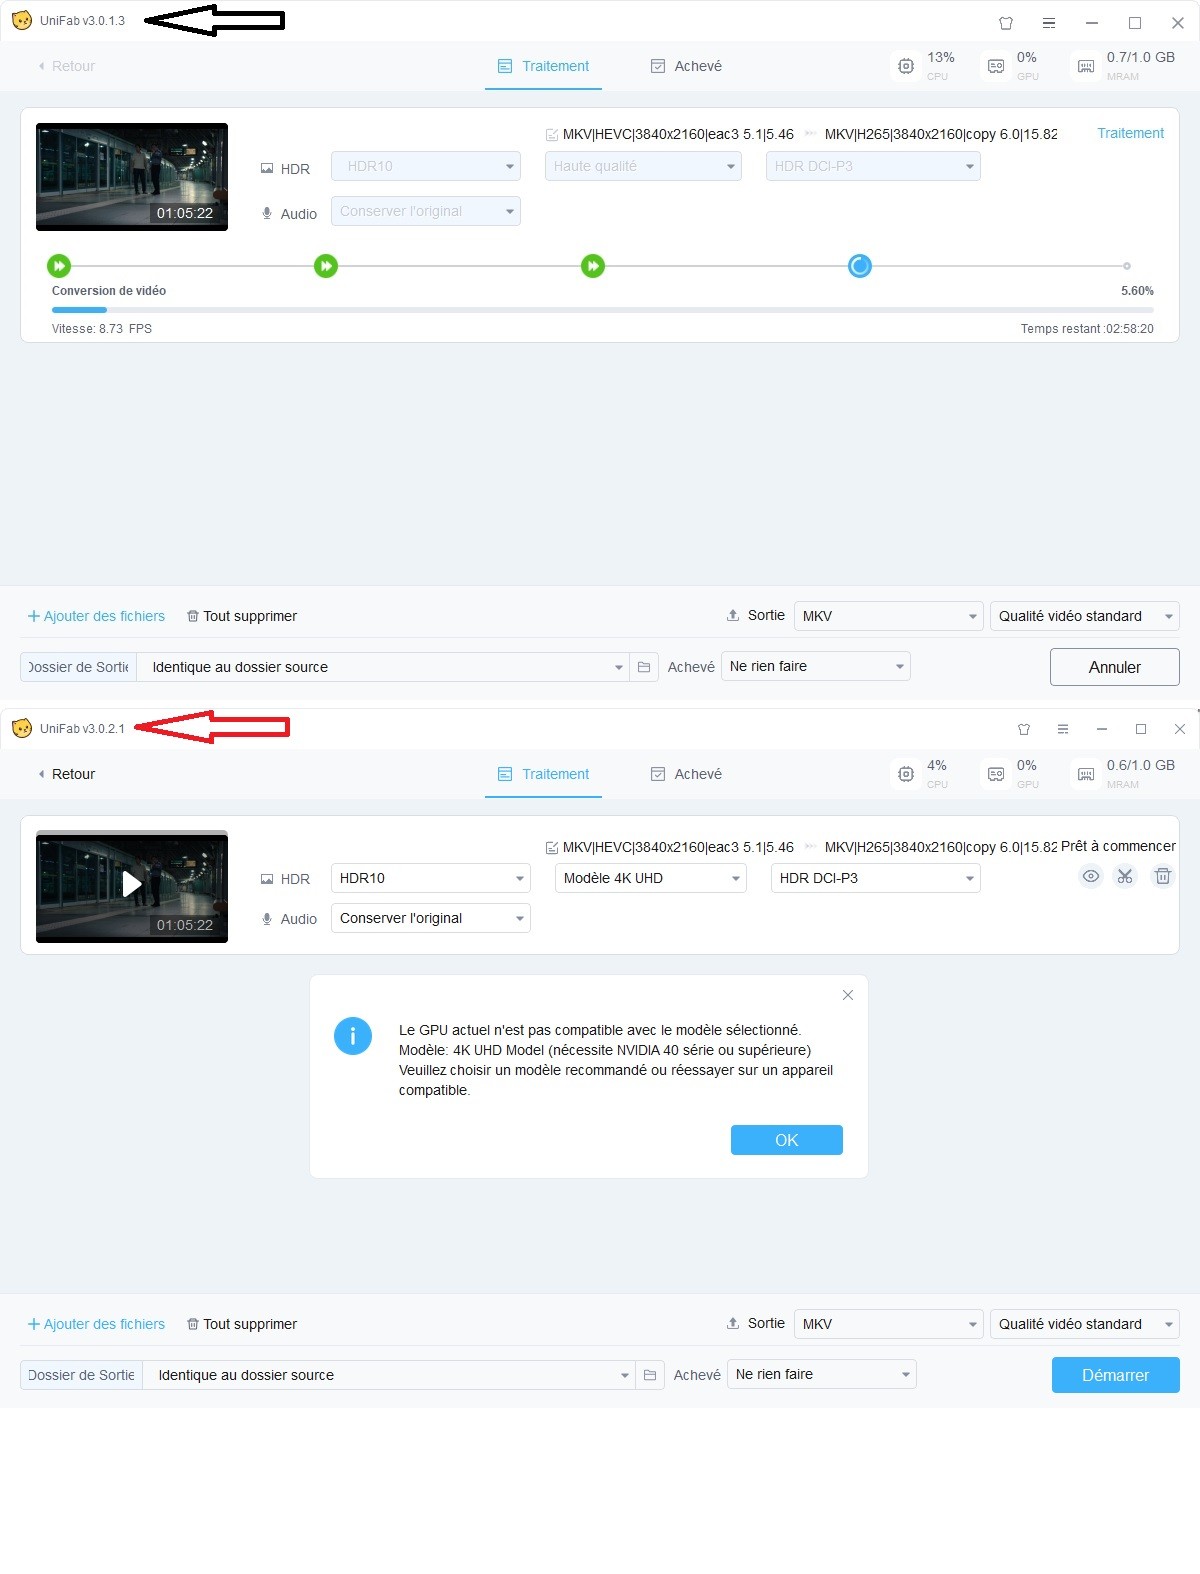The height and width of the screenshot is (1574, 1200).
Task: Open trim tool scissors icon
Action: point(1125,876)
